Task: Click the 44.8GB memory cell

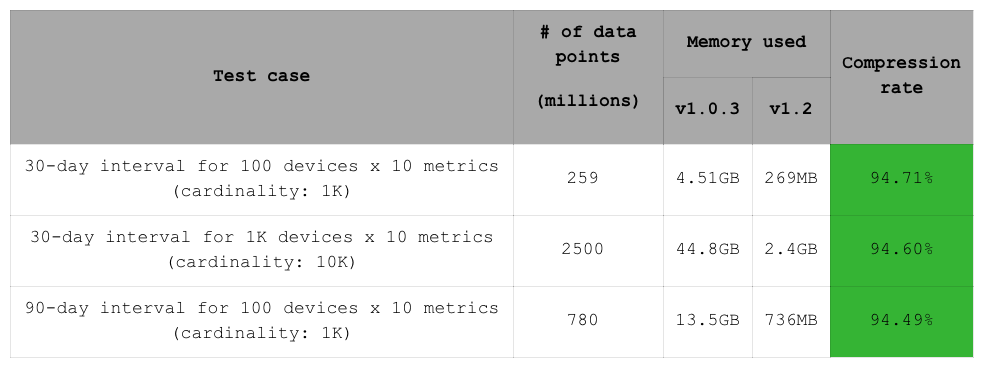Action: coord(707,251)
